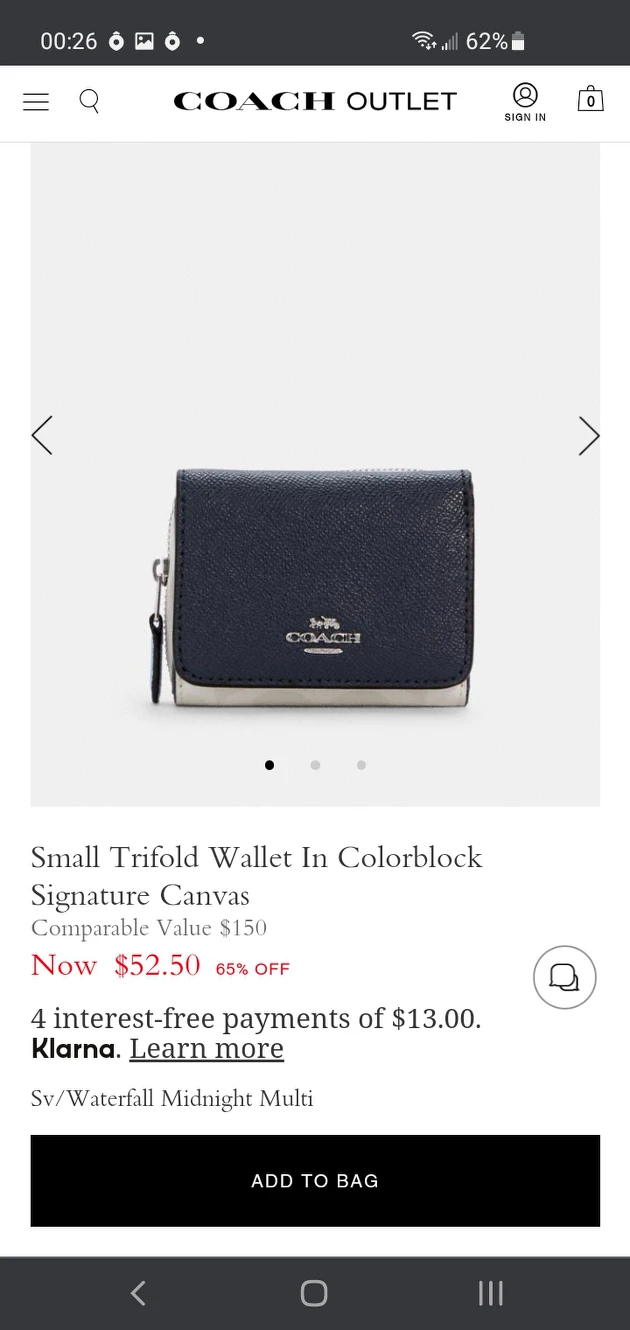Tap the Now $52.50 sale price
Viewport: 630px width, 1330px height.
click(116, 966)
